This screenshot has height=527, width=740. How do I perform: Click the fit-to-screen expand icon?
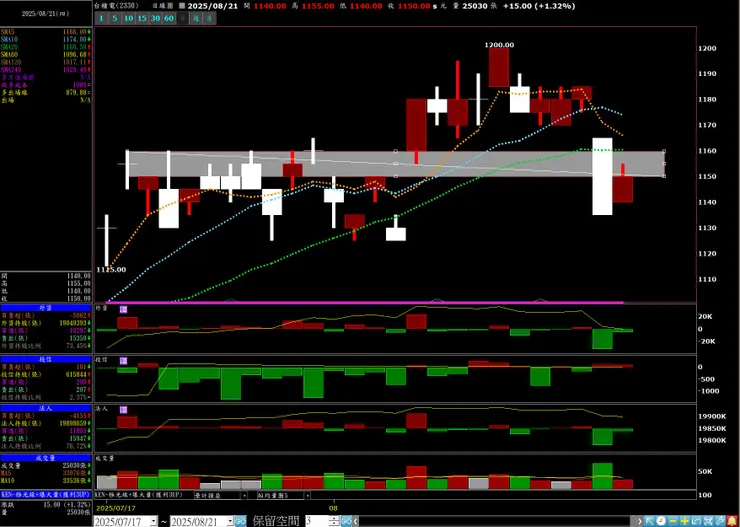tap(708, 521)
